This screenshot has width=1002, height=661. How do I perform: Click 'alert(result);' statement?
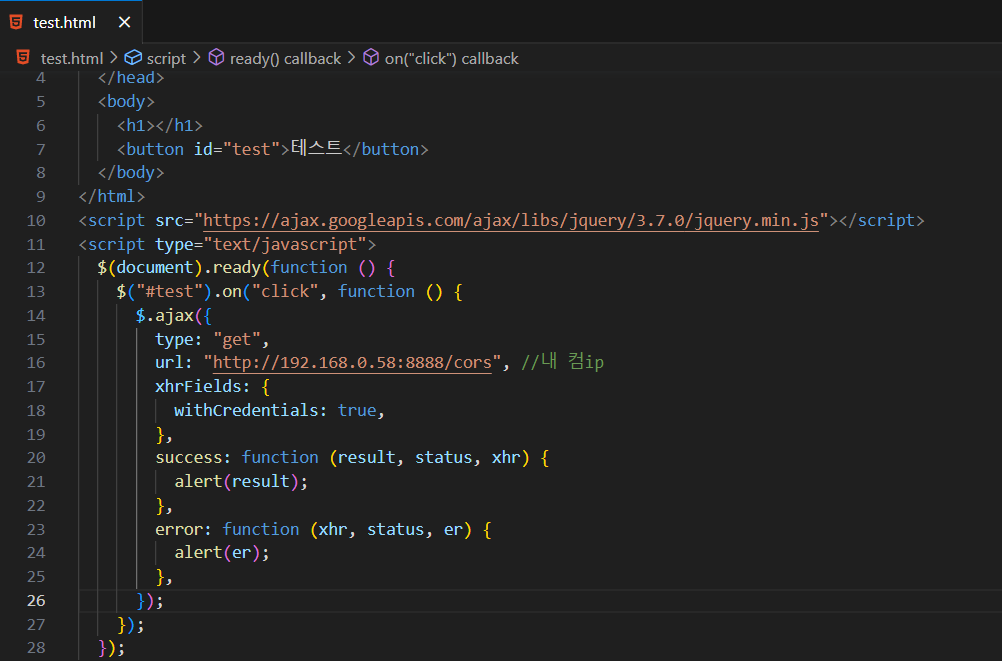pyautogui.click(x=241, y=481)
